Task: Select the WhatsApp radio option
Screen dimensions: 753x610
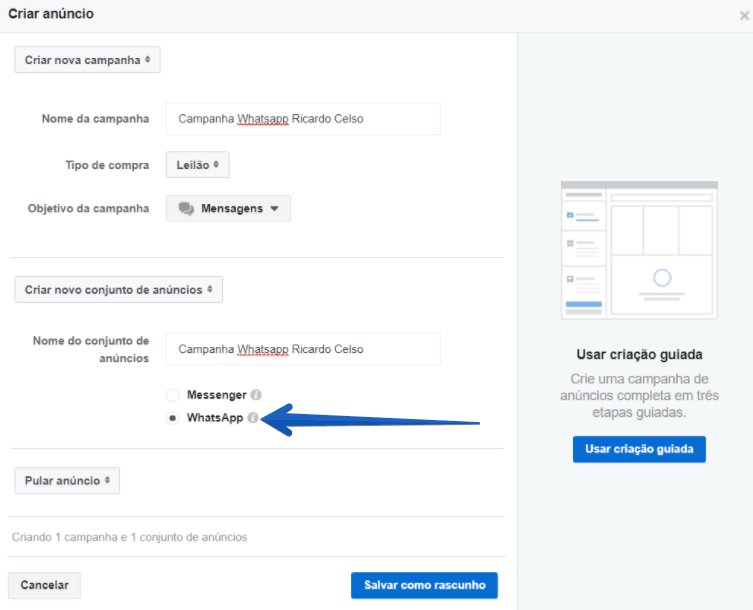Action: 172,418
